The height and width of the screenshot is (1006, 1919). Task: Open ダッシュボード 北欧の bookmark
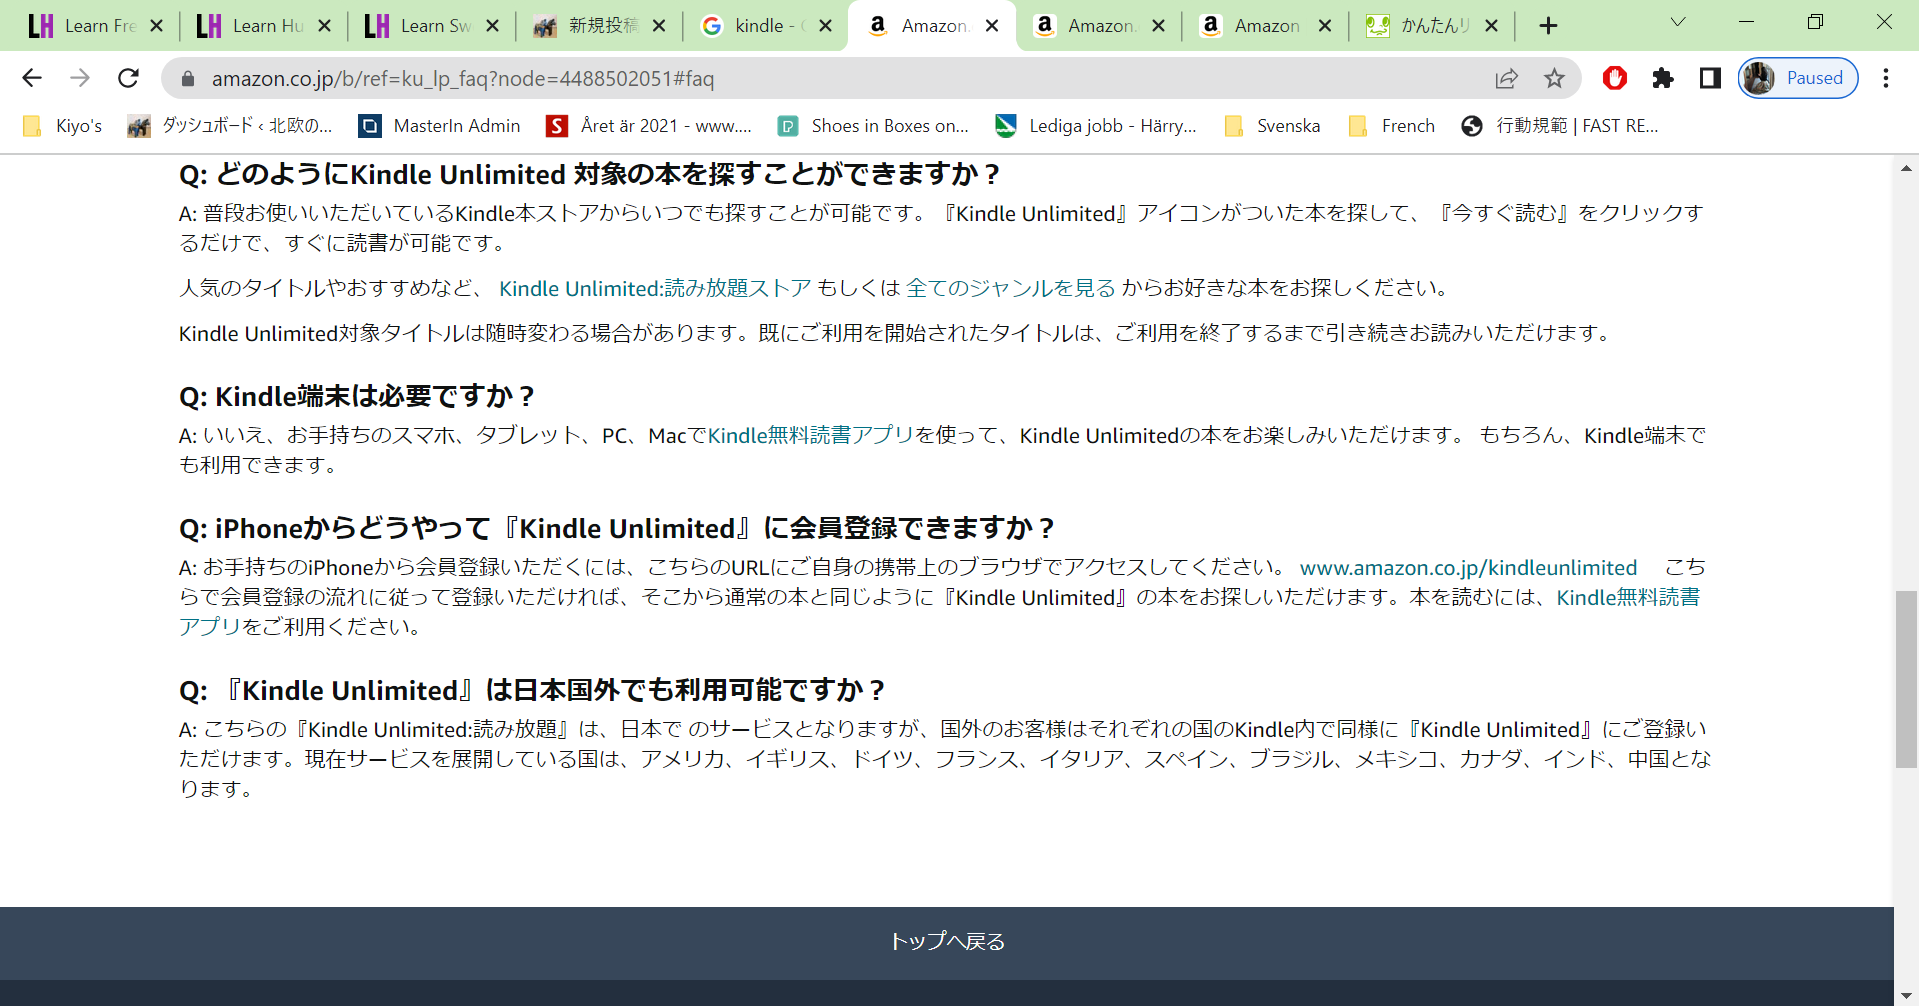point(231,126)
